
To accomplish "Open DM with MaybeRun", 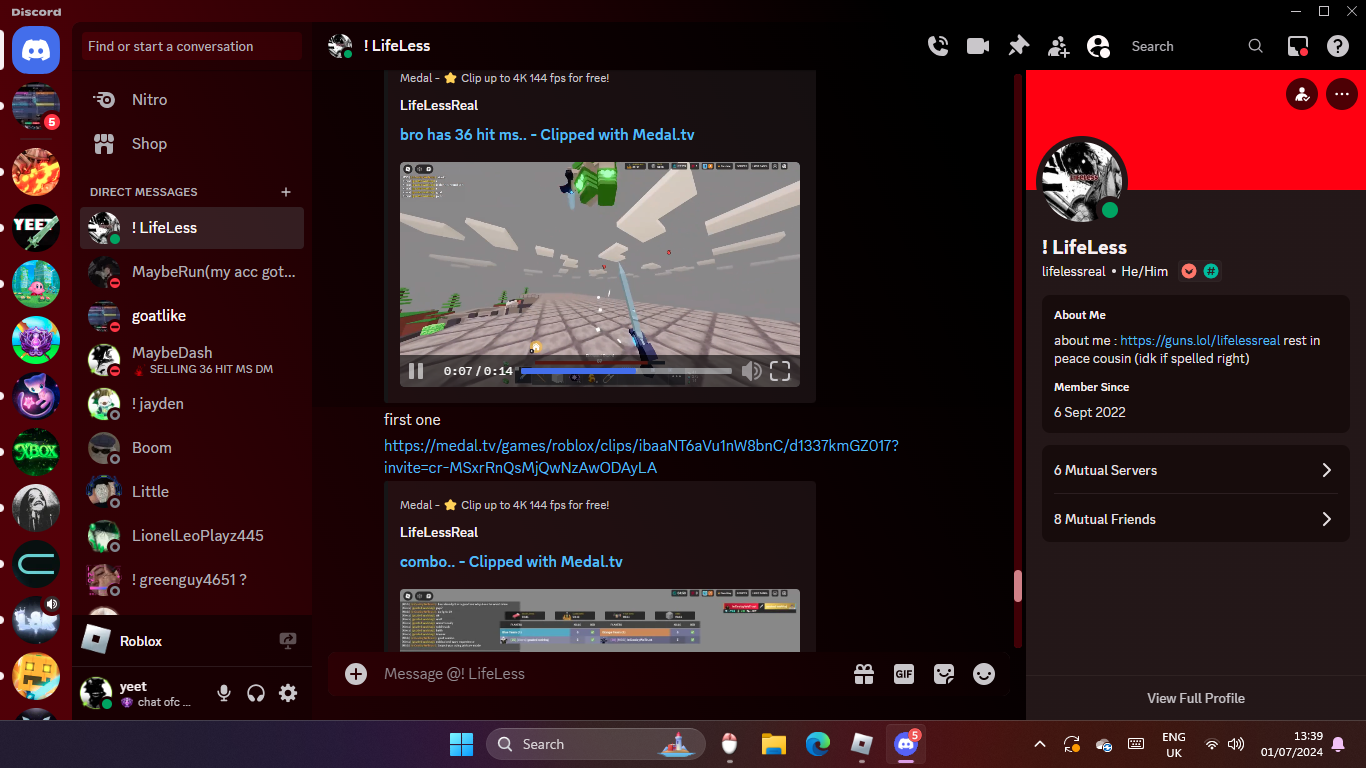I will 192,272.
